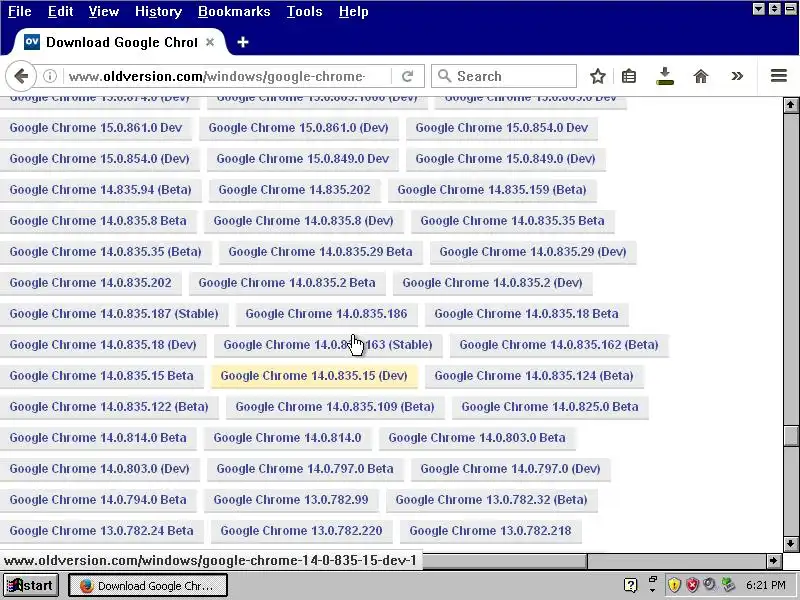800x600 pixels.
Task: Open Google Chrome 14.0.835.2 Beta link
Action: 287,283
